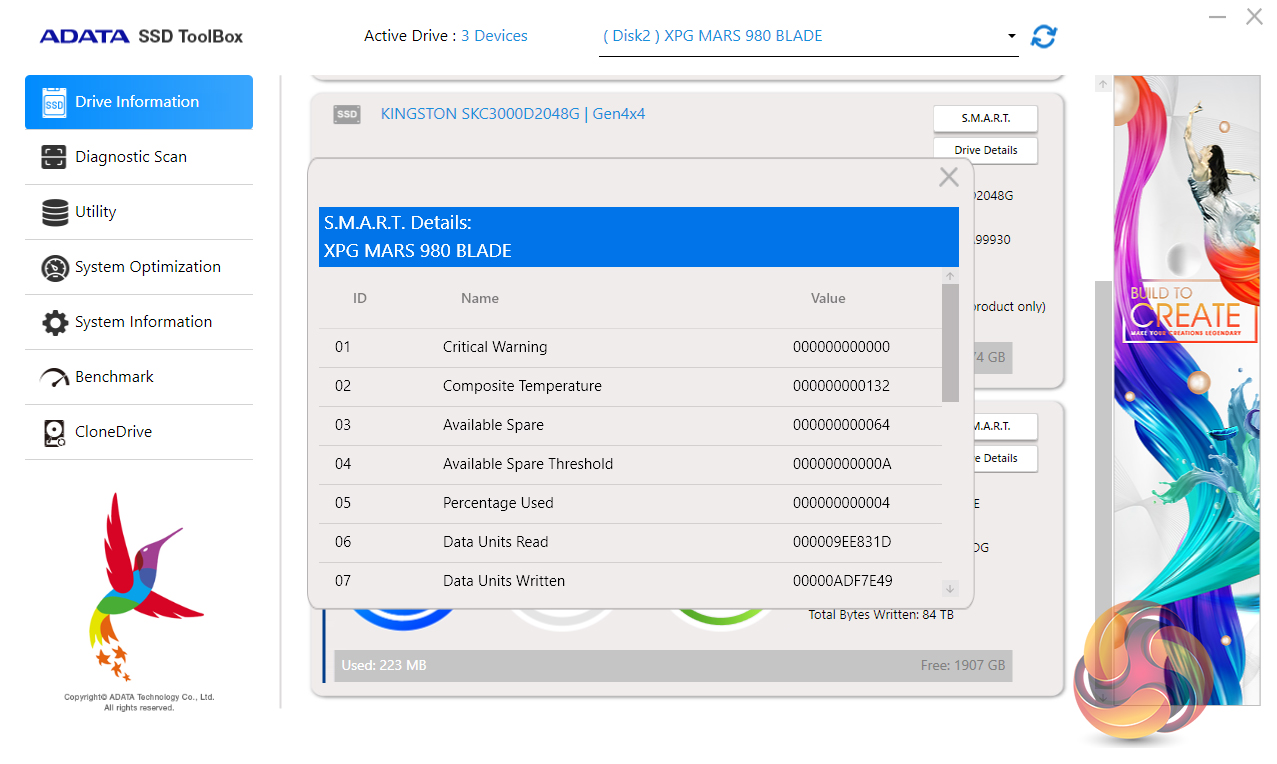Click the Used: 223 MB capacity bar
The height and width of the screenshot is (764, 1277).
pyautogui.click(x=673, y=666)
